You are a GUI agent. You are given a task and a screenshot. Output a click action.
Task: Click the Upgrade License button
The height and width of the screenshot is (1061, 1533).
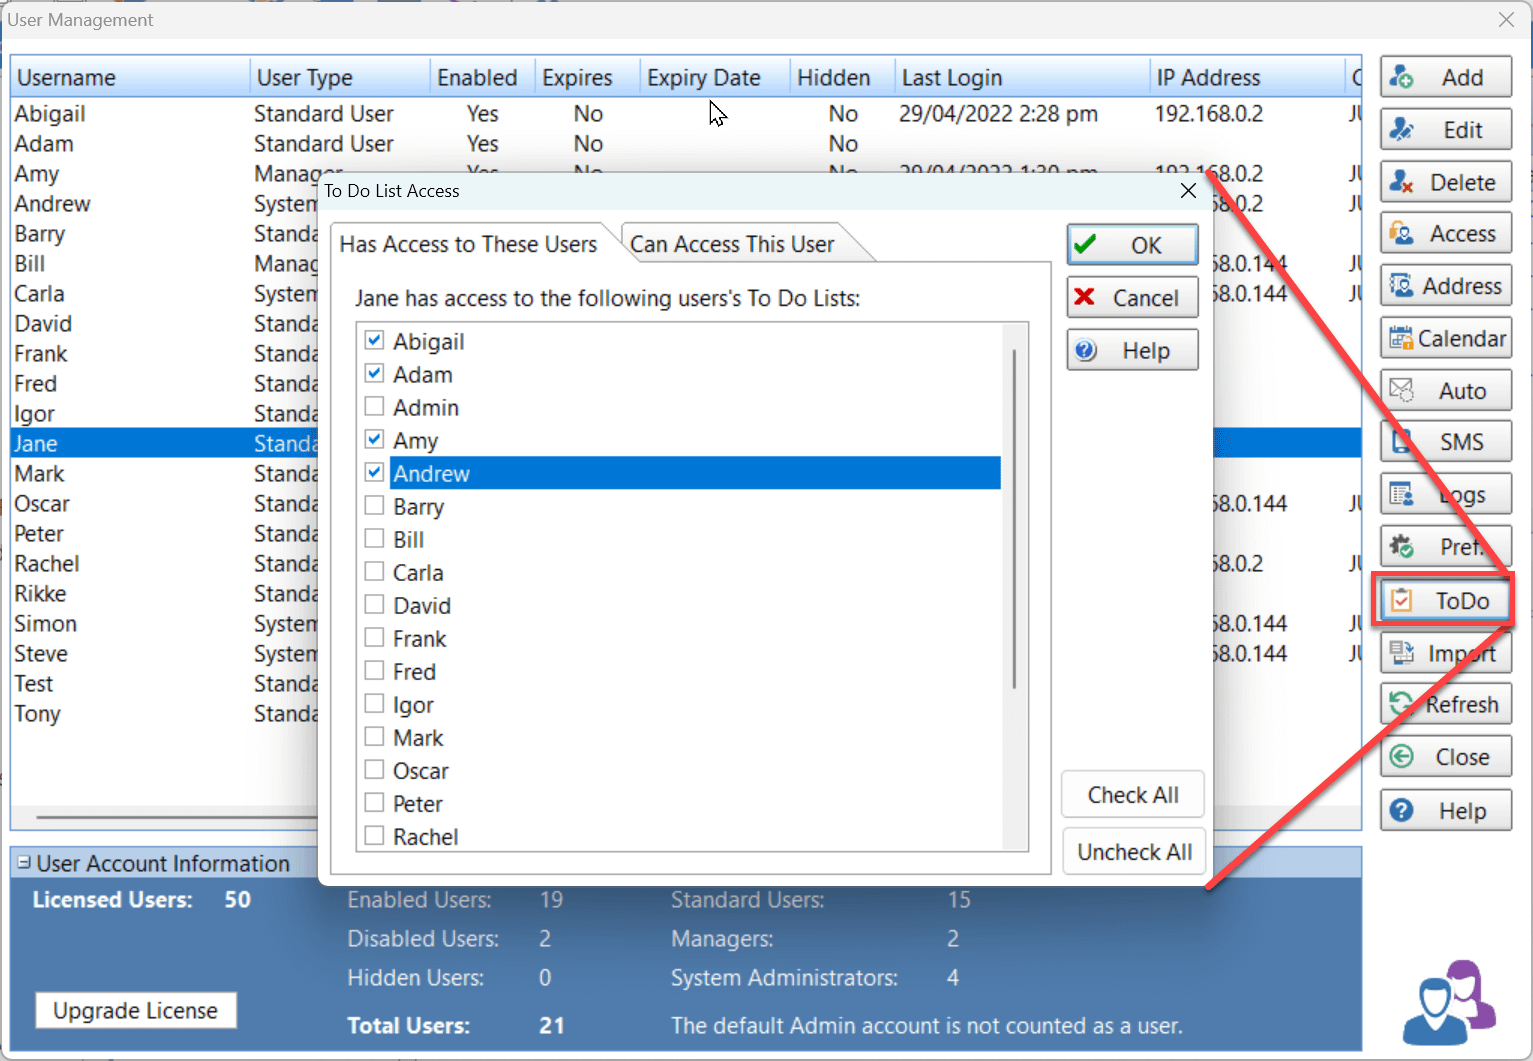pyautogui.click(x=136, y=1010)
